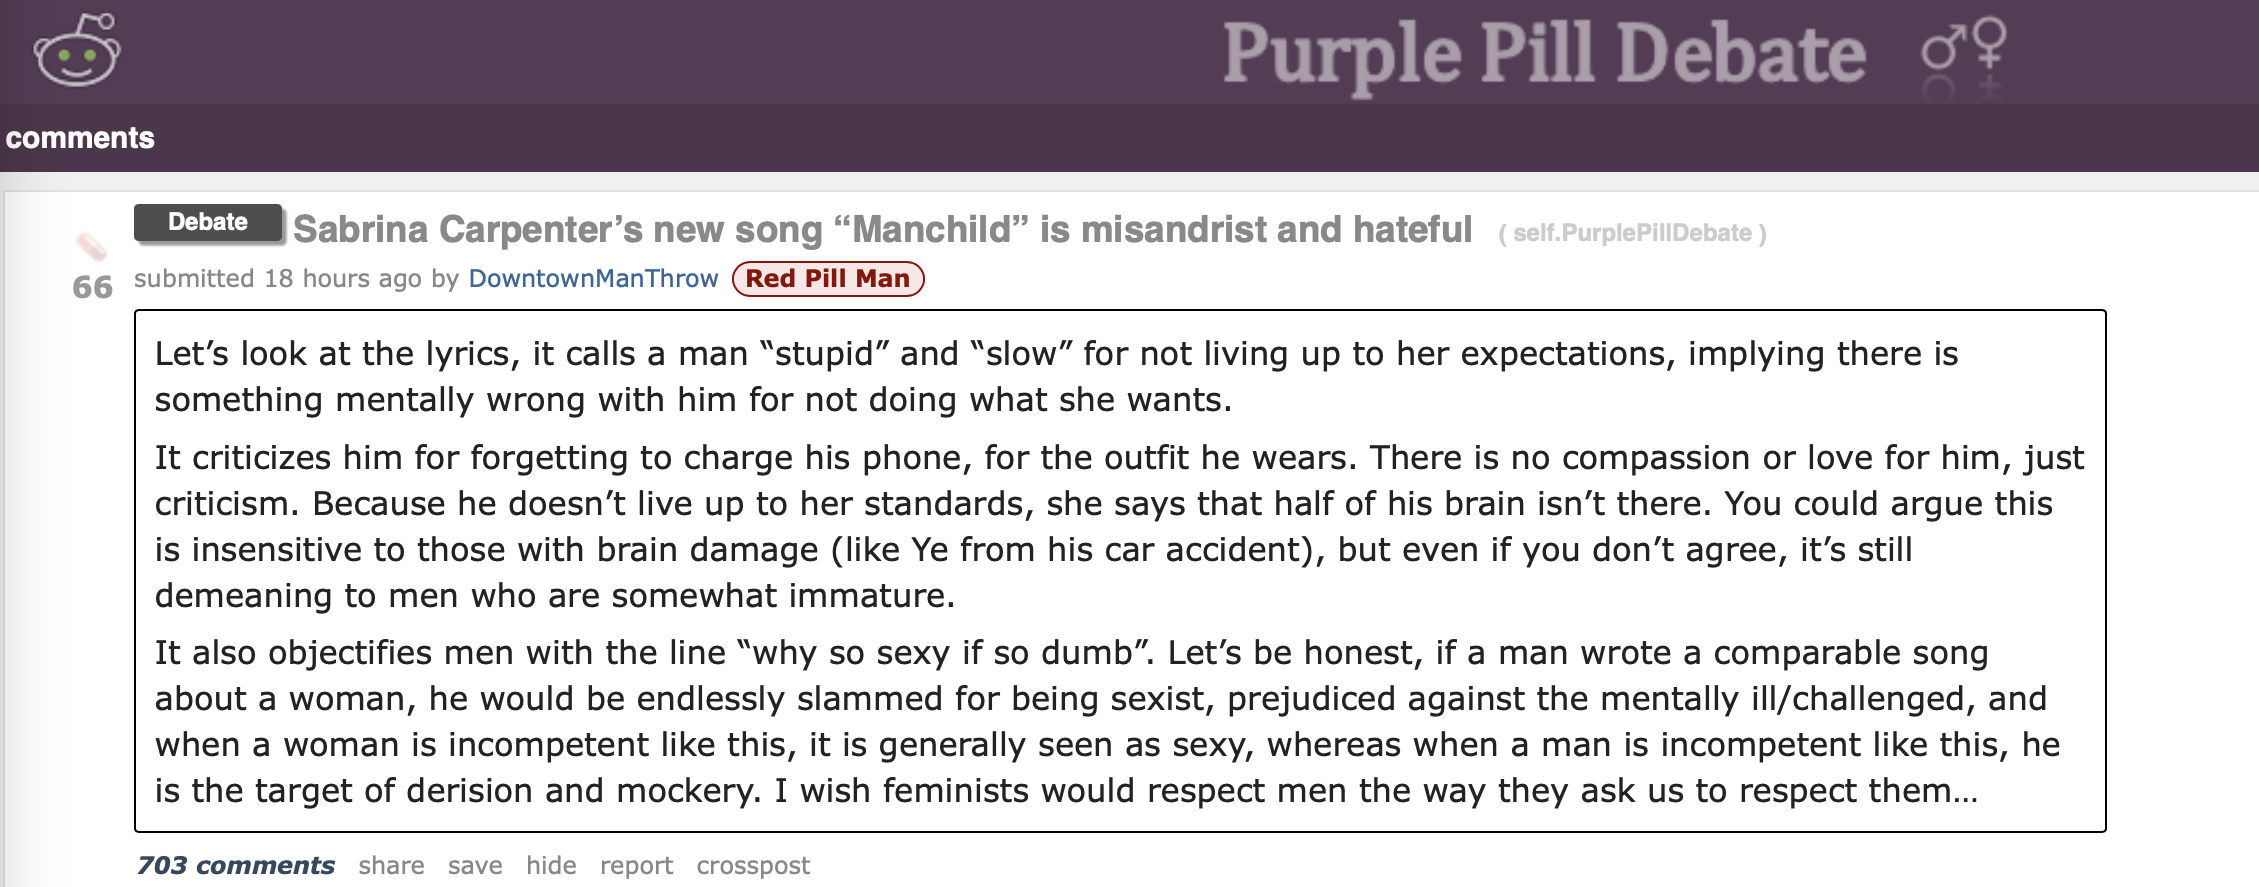Open the 703 comments link
The height and width of the screenshot is (887, 2259).
(236, 865)
